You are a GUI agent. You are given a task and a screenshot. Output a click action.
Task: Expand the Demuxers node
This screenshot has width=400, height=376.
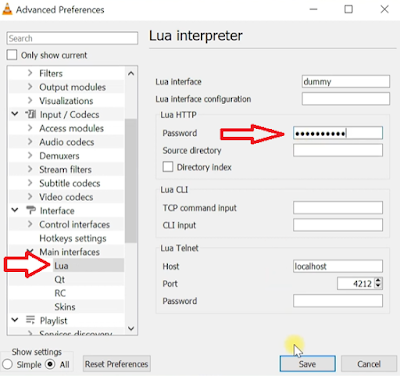30,155
